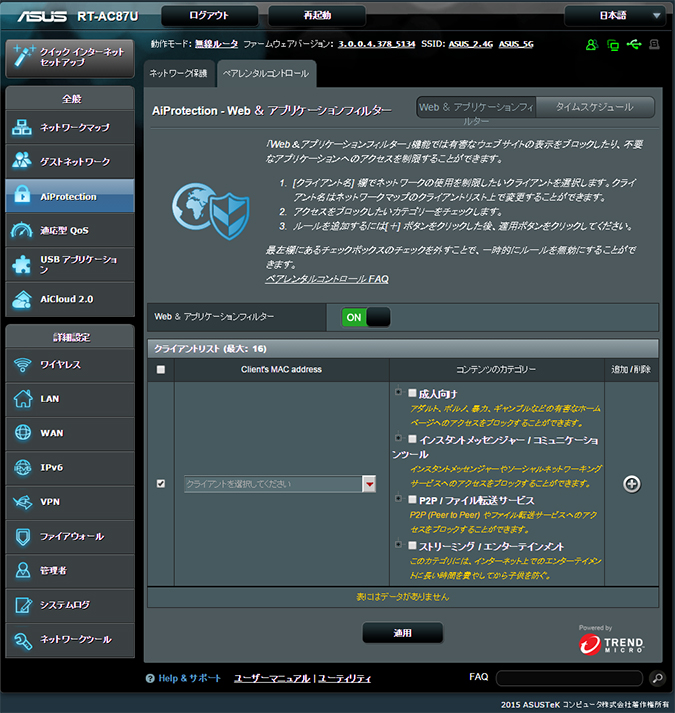Image resolution: width=675 pixels, height=713 pixels.
Task: Open ユーザーマニュアル link
Action: pos(272,678)
